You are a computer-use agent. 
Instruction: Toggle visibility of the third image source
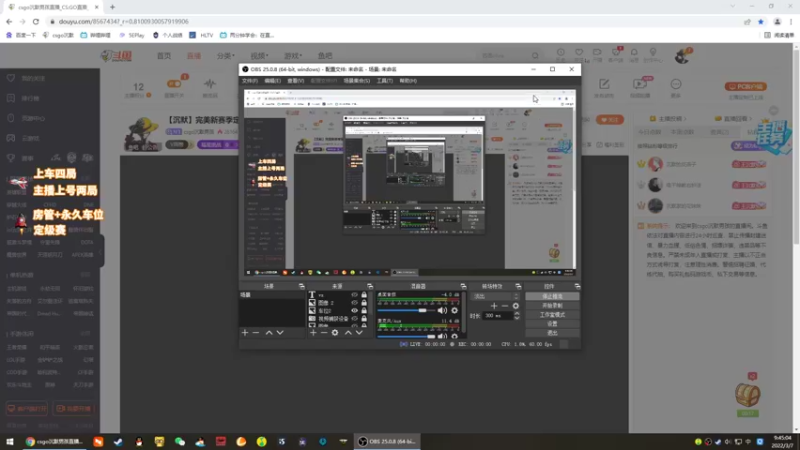click(x=354, y=310)
